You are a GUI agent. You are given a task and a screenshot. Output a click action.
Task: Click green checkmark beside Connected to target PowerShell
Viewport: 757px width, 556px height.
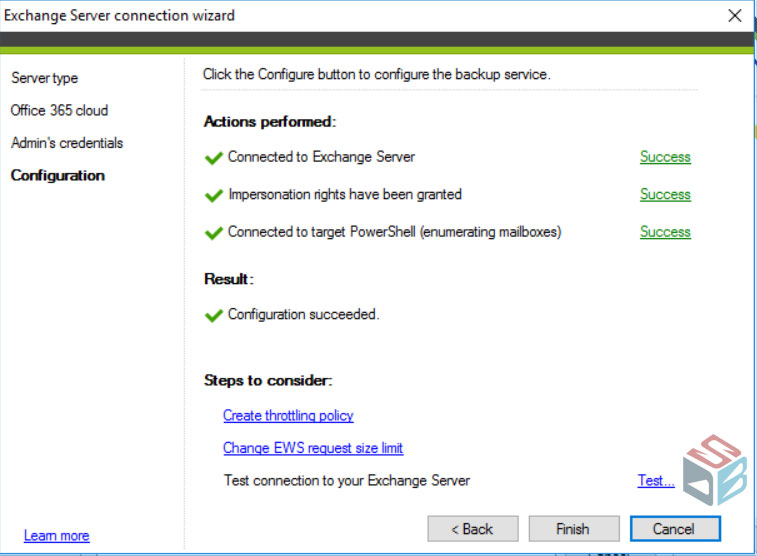pos(213,233)
